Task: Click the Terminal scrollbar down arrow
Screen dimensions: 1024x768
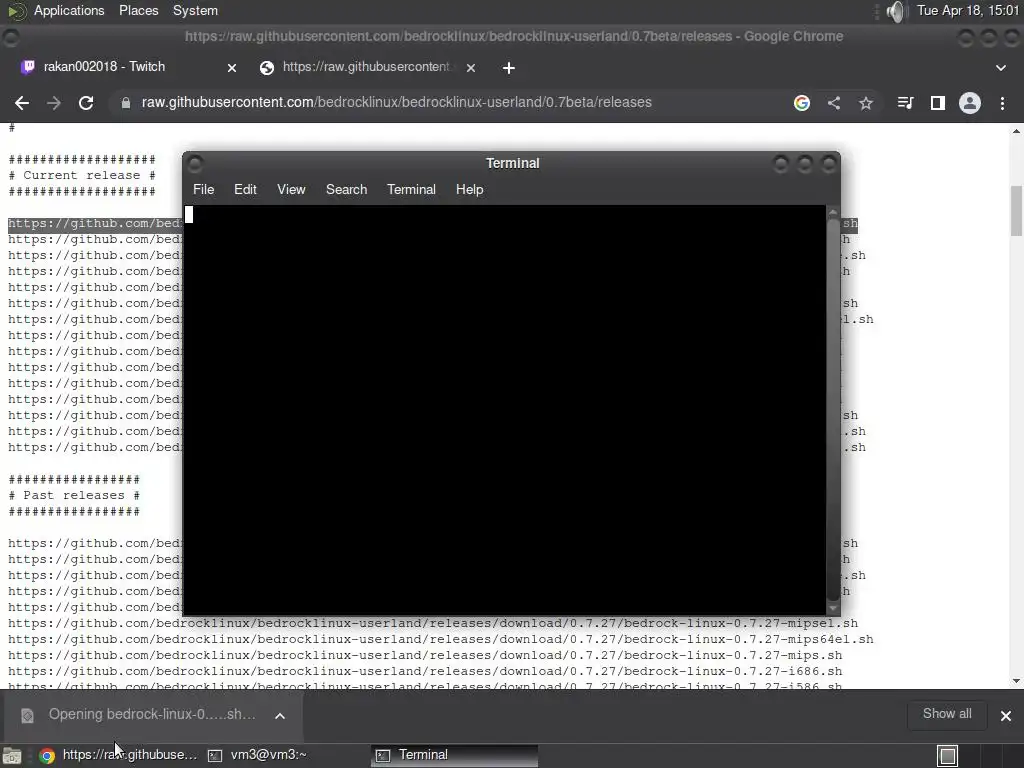Action: 833,608
